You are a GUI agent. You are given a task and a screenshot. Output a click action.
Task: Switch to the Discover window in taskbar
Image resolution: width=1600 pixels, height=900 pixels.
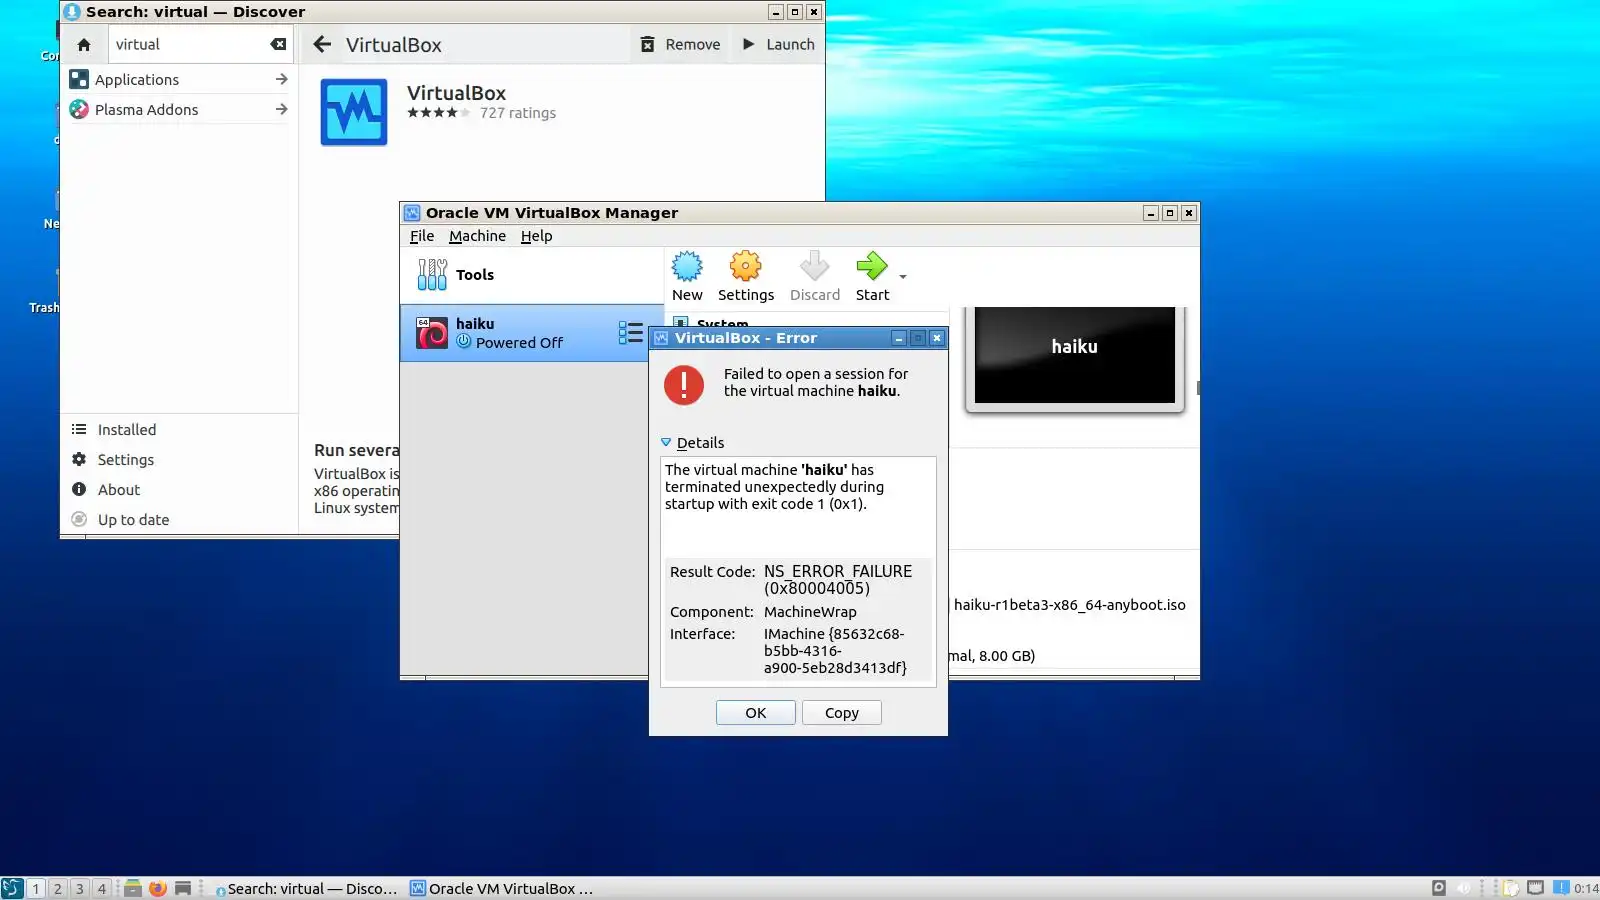306,888
